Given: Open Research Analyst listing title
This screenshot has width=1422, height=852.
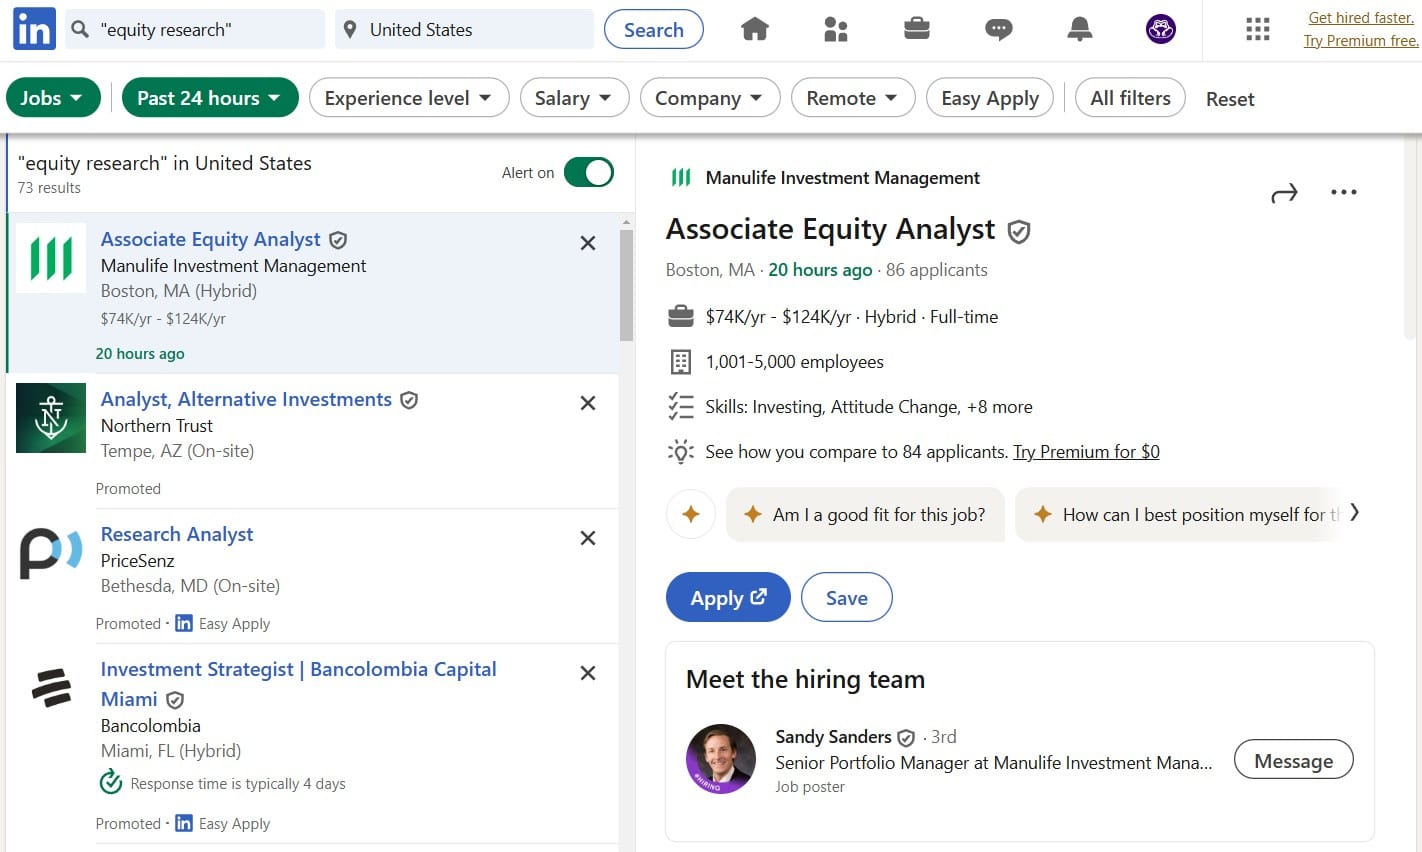Looking at the screenshot, I should (177, 534).
